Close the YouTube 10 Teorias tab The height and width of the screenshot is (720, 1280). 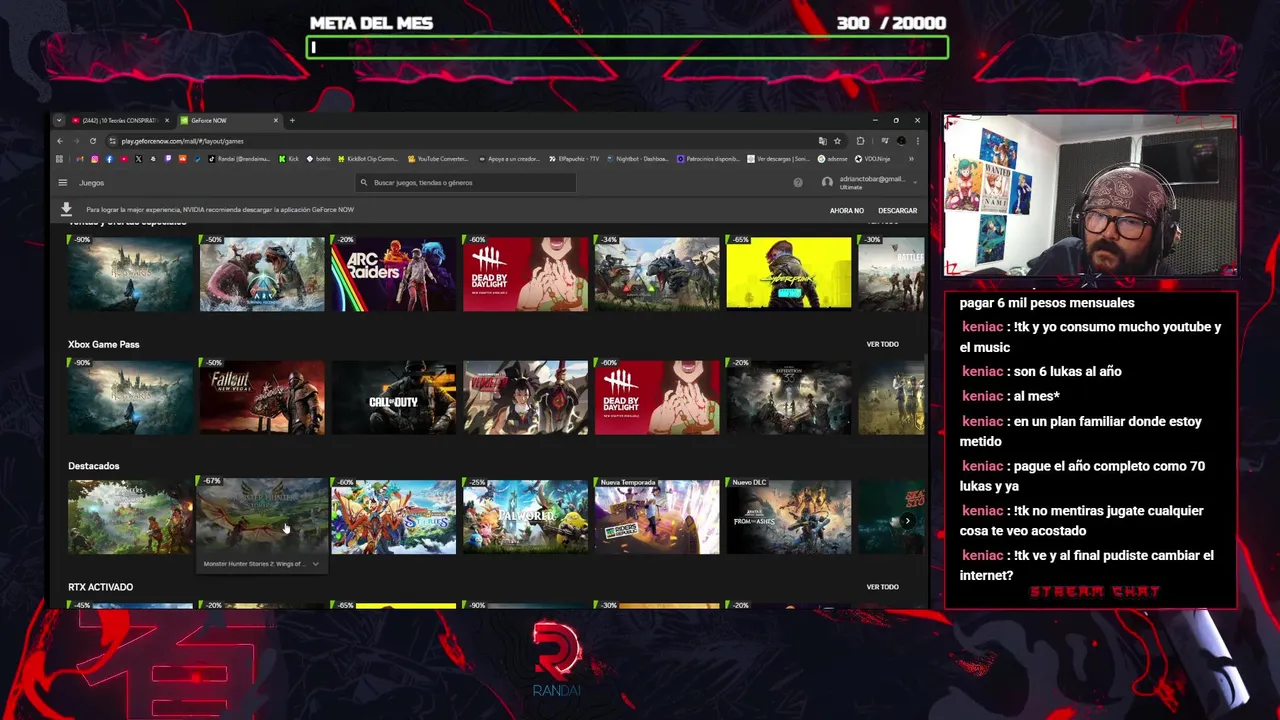pos(167,120)
